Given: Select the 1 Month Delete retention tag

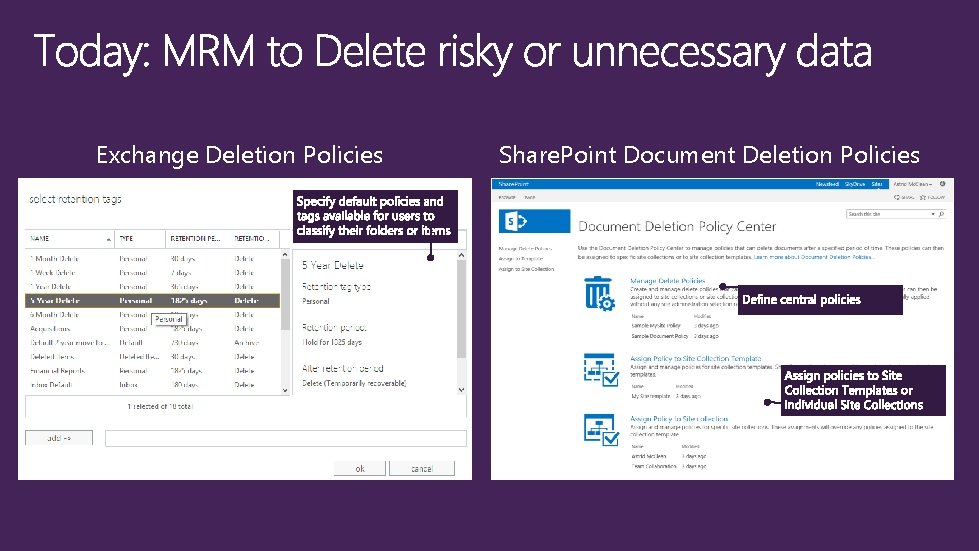Looking at the screenshot, I should 152,258.
